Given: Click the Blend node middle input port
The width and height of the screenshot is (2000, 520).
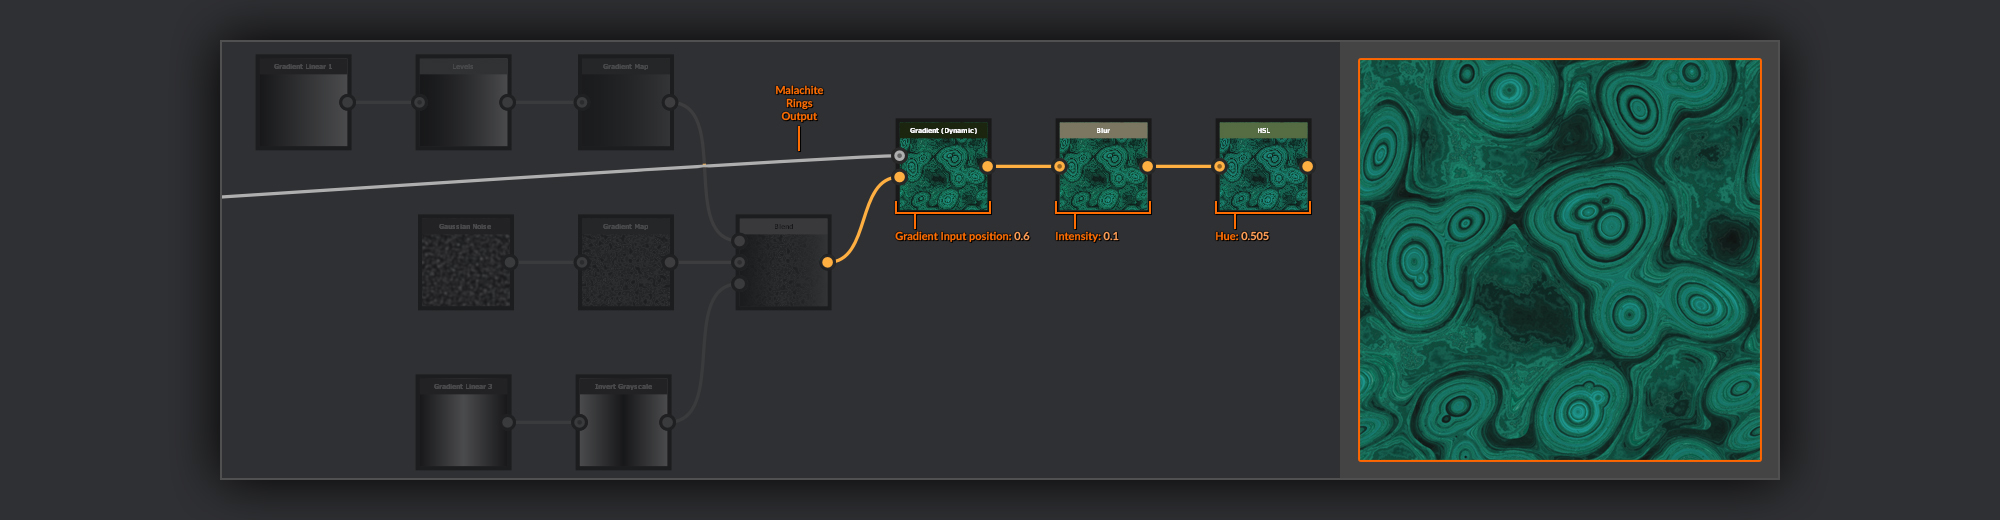Looking at the screenshot, I should [739, 263].
